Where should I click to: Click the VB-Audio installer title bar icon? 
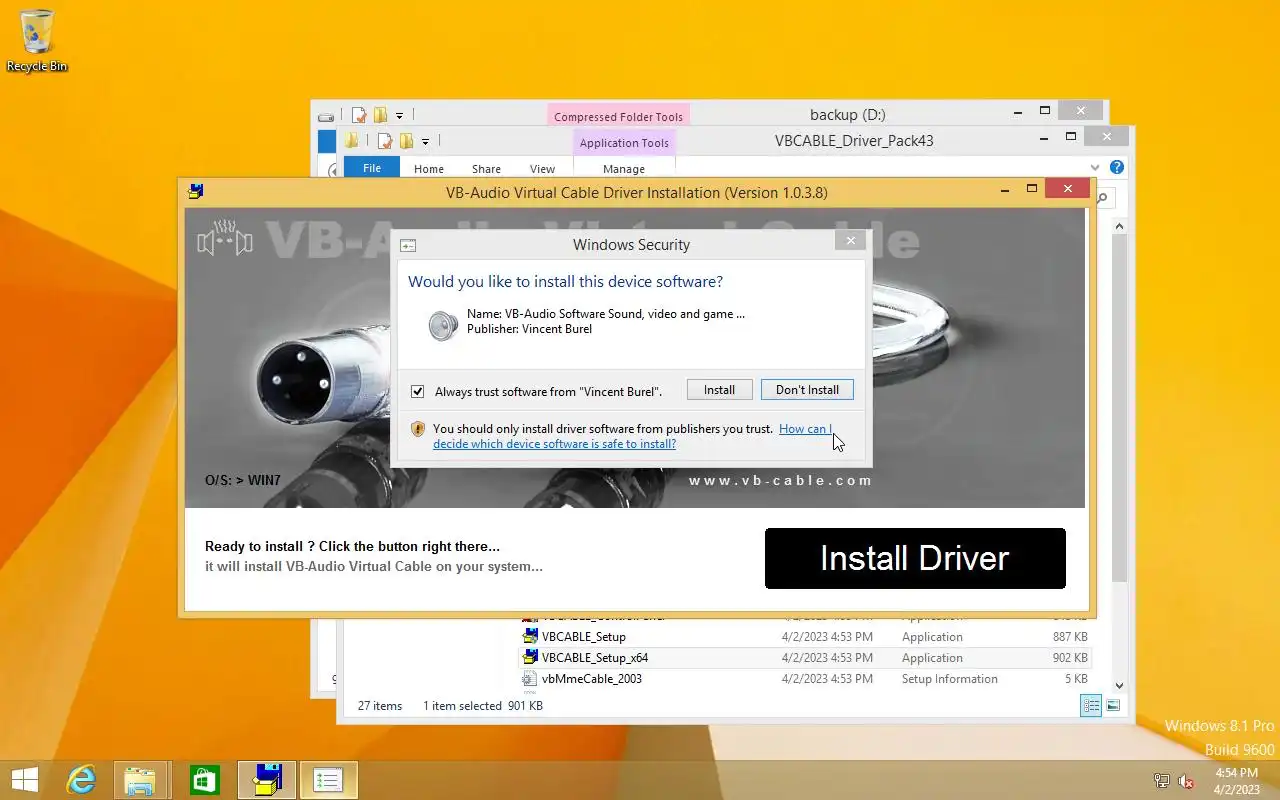click(196, 191)
